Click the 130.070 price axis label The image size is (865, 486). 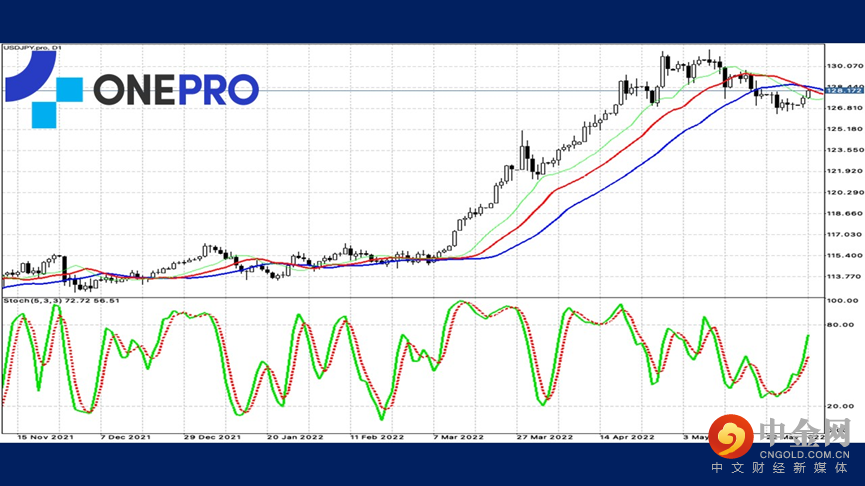pyautogui.click(x=844, y=66)
